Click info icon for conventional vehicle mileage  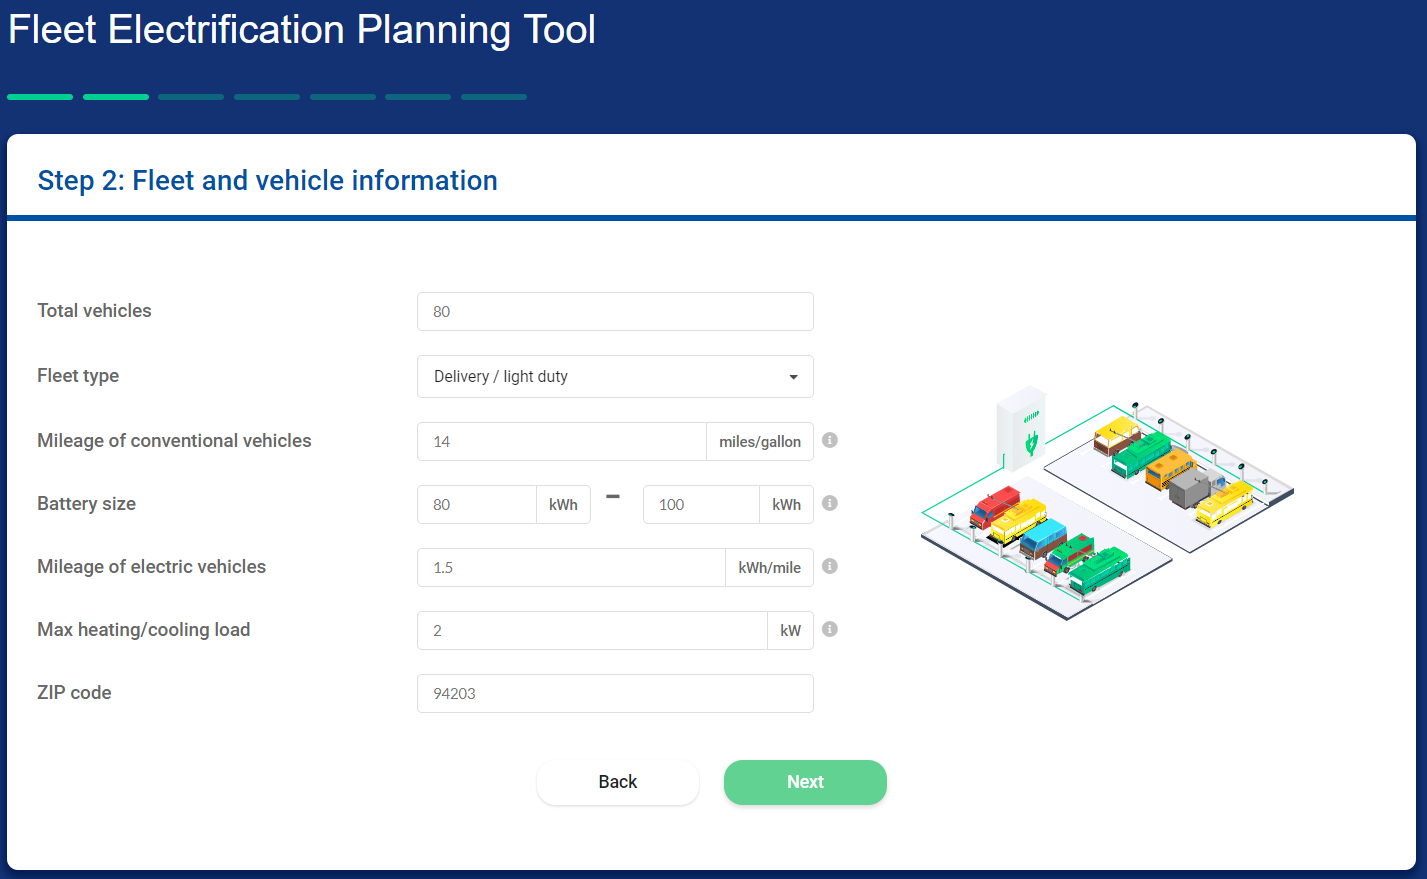coord(830,440)
